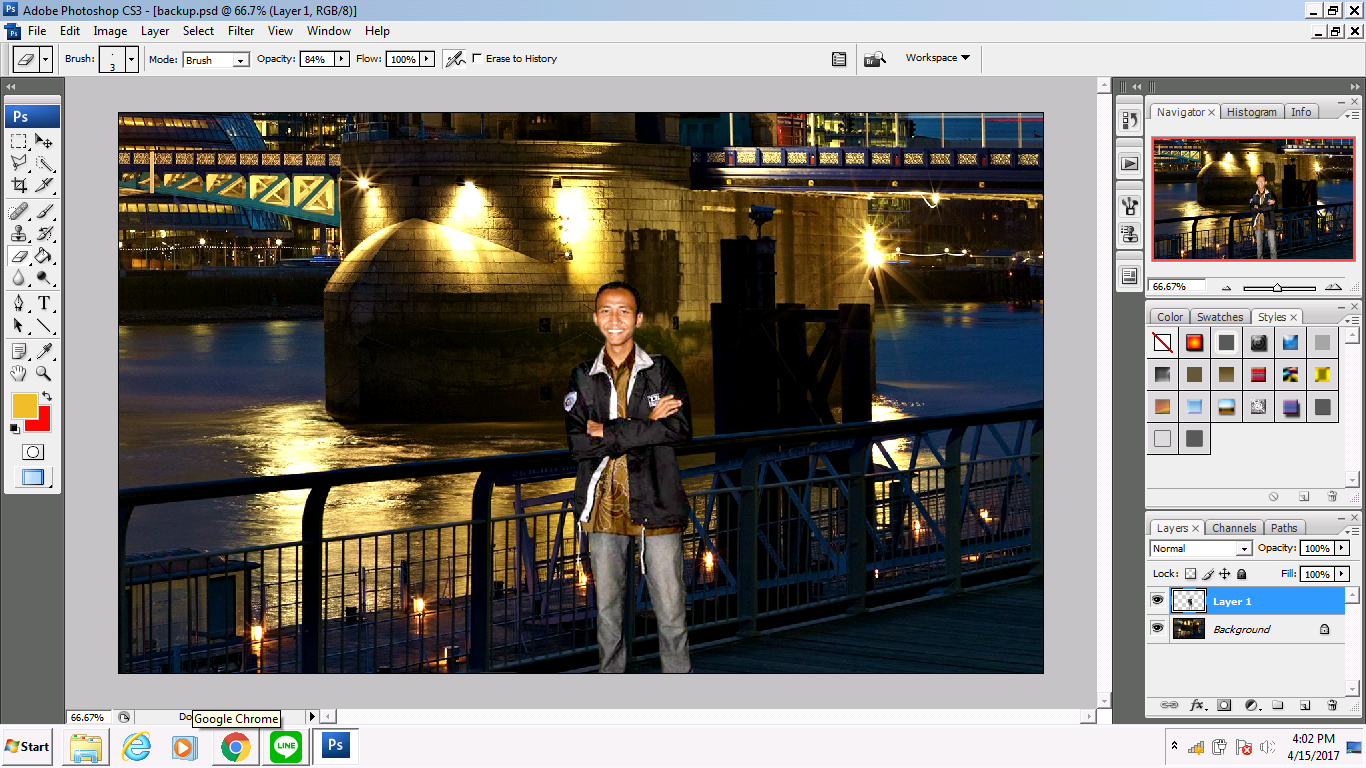Create a new layer in the Layers panel
The width and height of the screenshot is (1366, 768).
[1304, 706]
